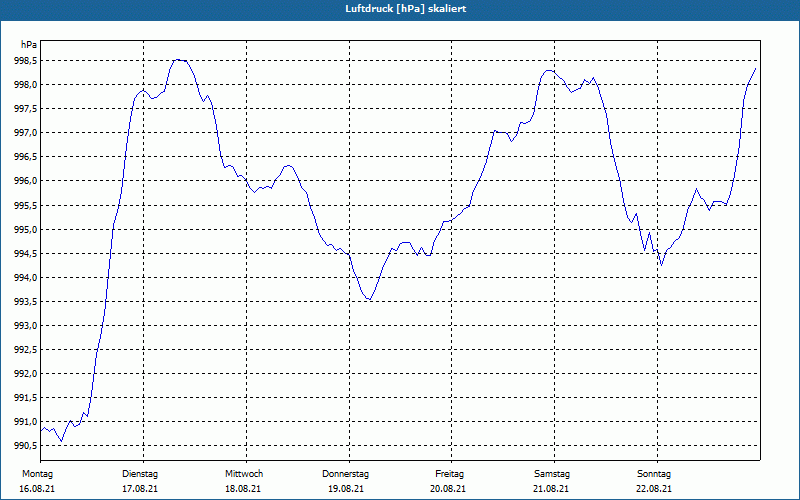Click the 'Mittwoch' day label

click(244, 474)
